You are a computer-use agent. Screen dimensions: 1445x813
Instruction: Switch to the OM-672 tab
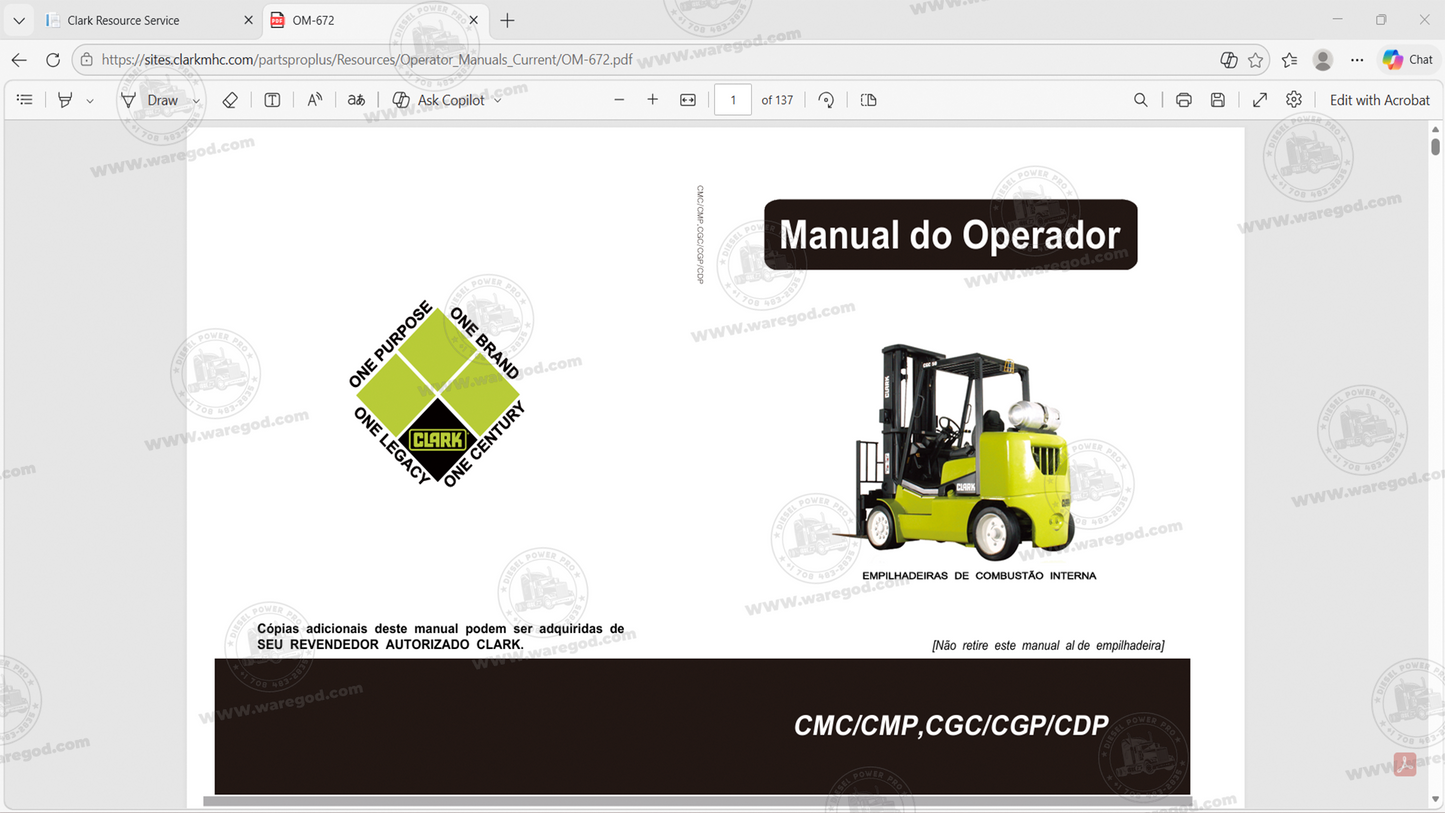point(376,20)
